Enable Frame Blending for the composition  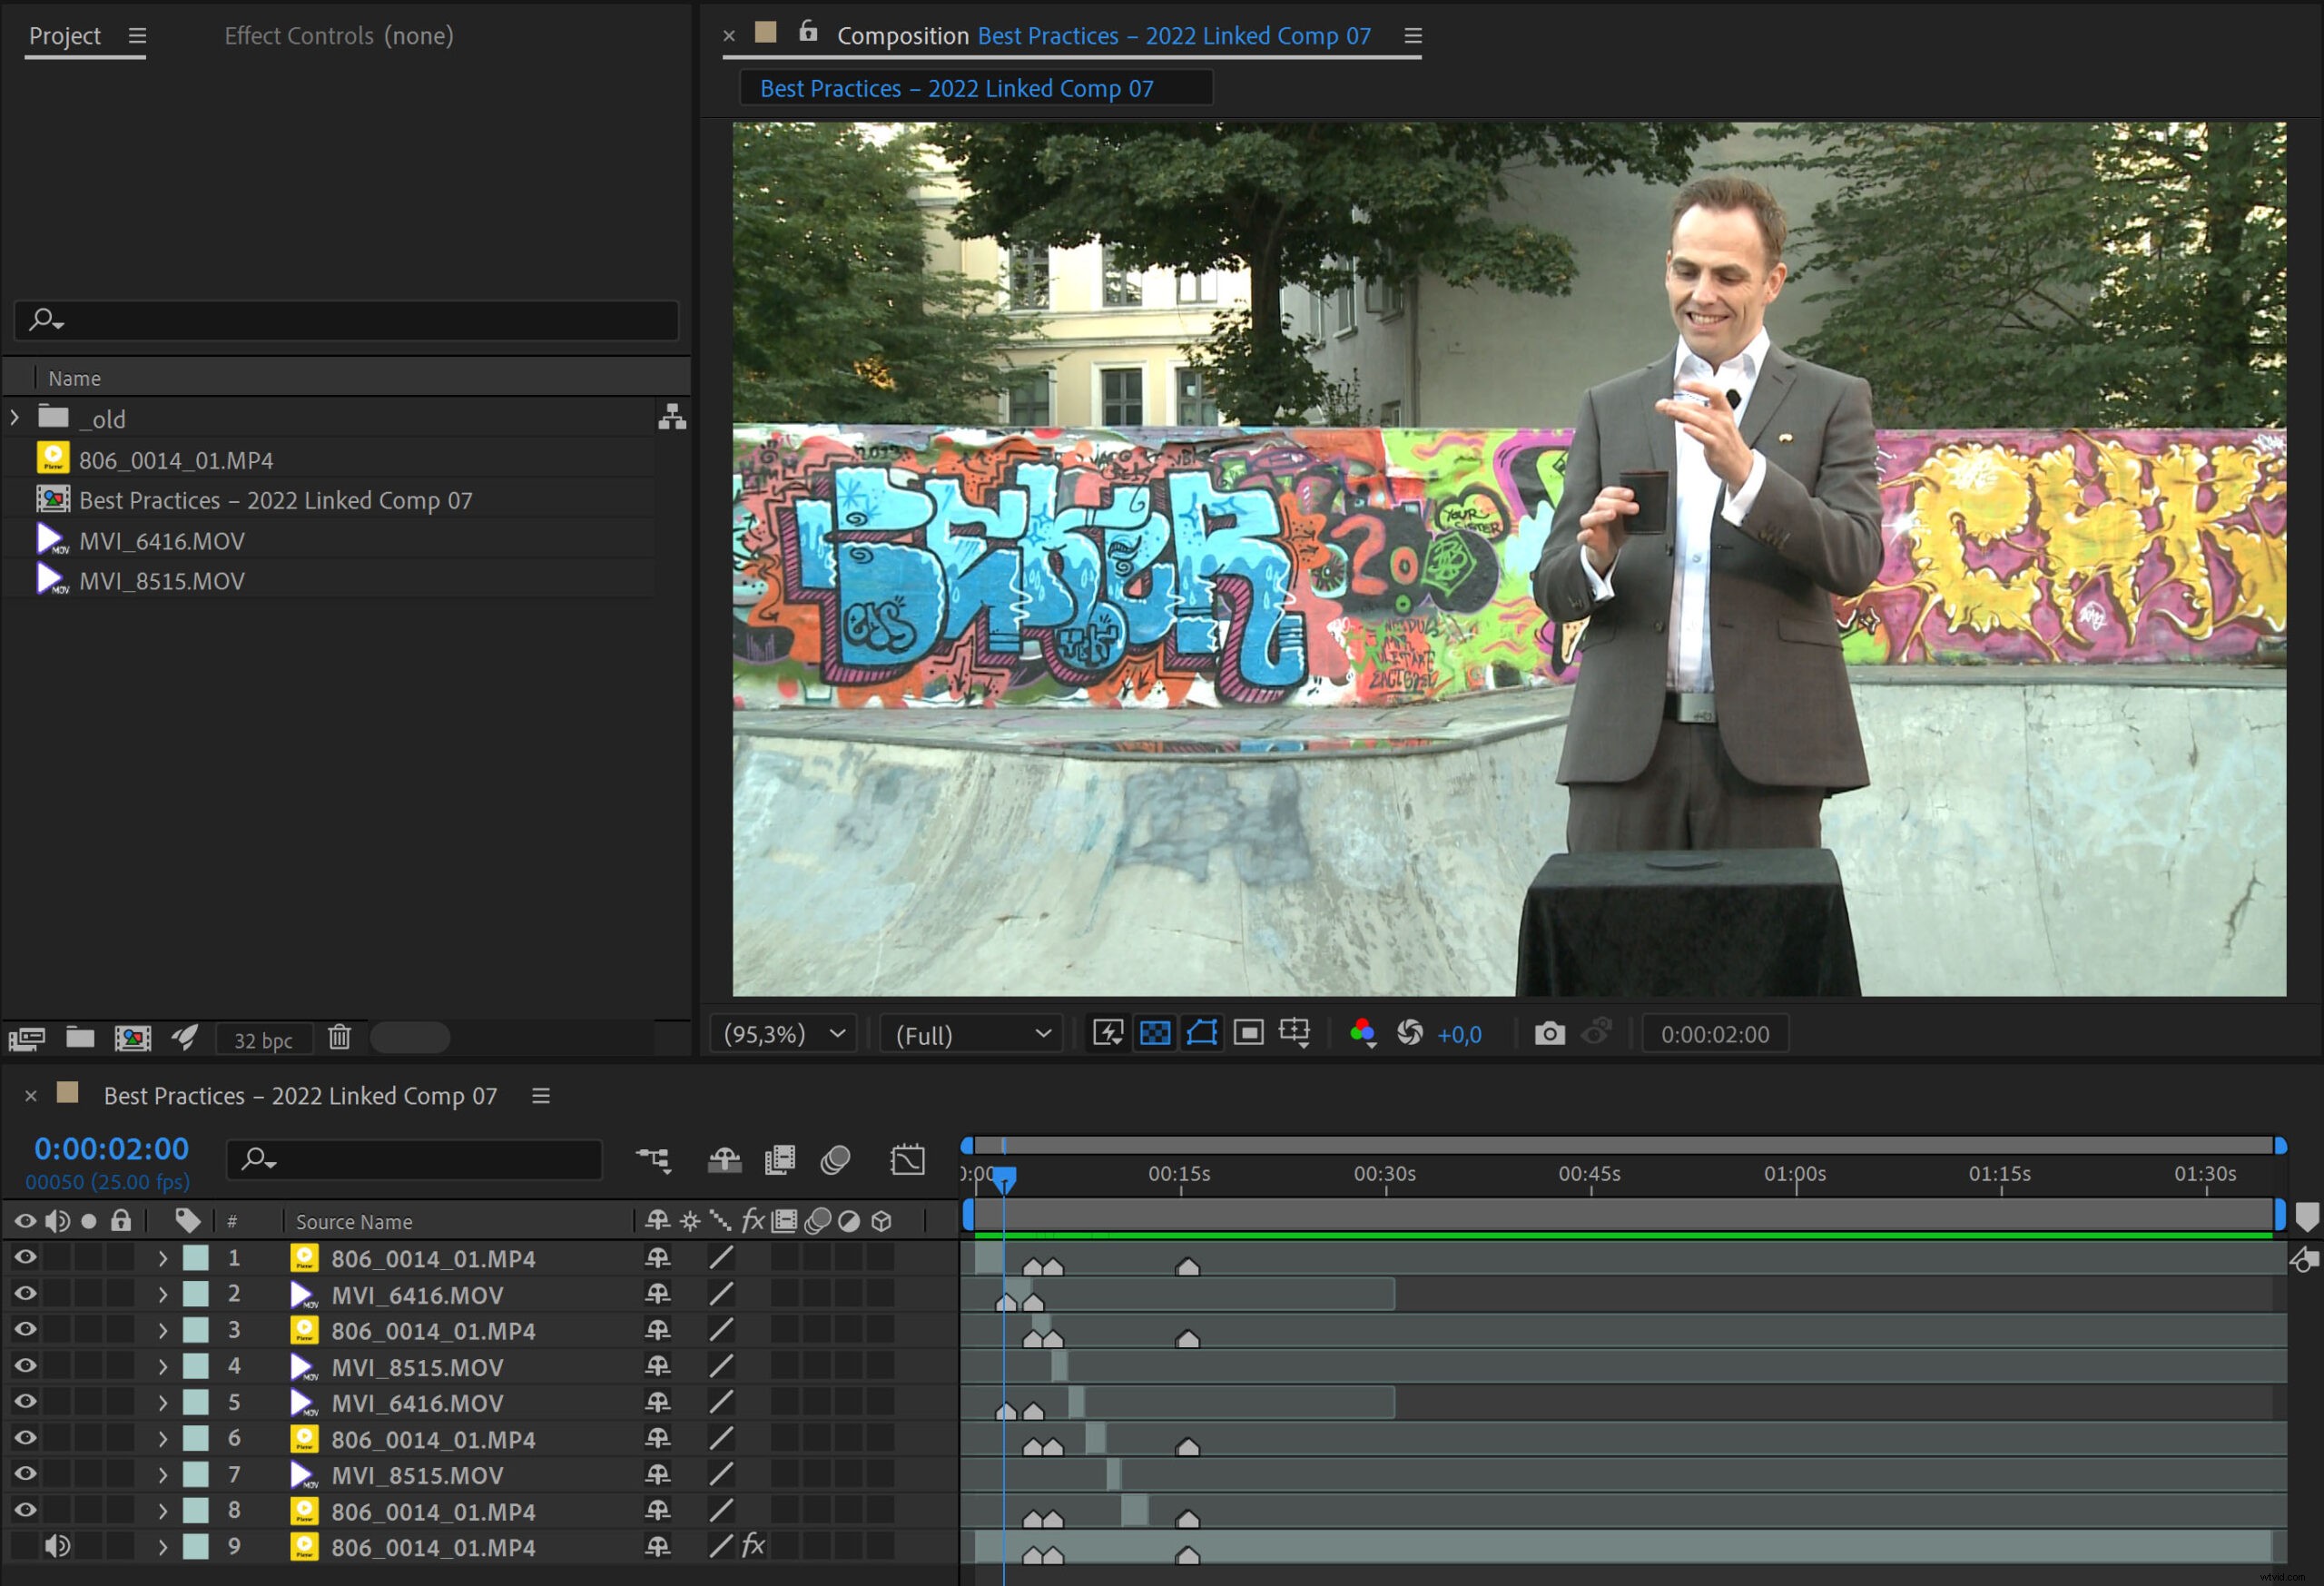click(x=779, y=1159)
